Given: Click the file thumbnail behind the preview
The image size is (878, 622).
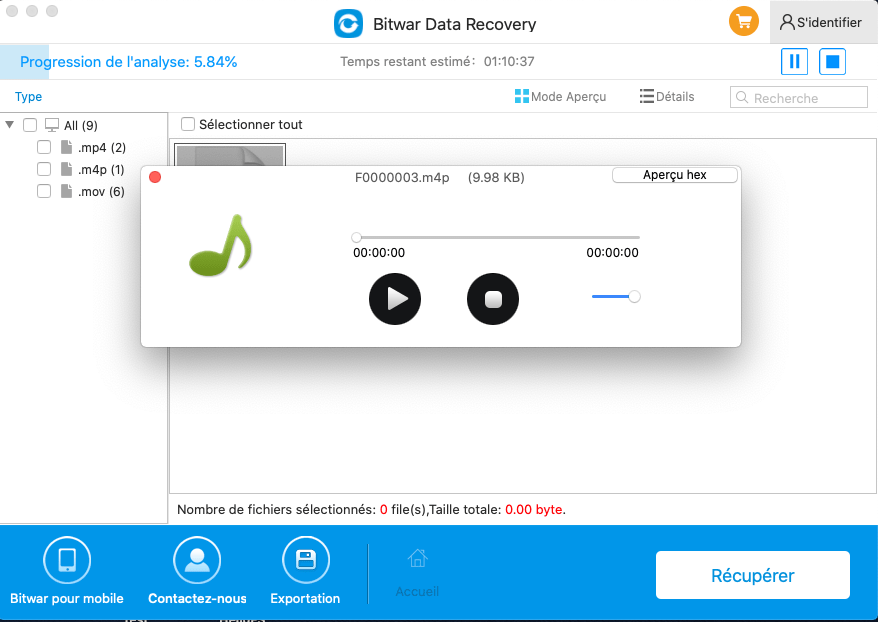Looking at the screenshot, I should point(230,154).
